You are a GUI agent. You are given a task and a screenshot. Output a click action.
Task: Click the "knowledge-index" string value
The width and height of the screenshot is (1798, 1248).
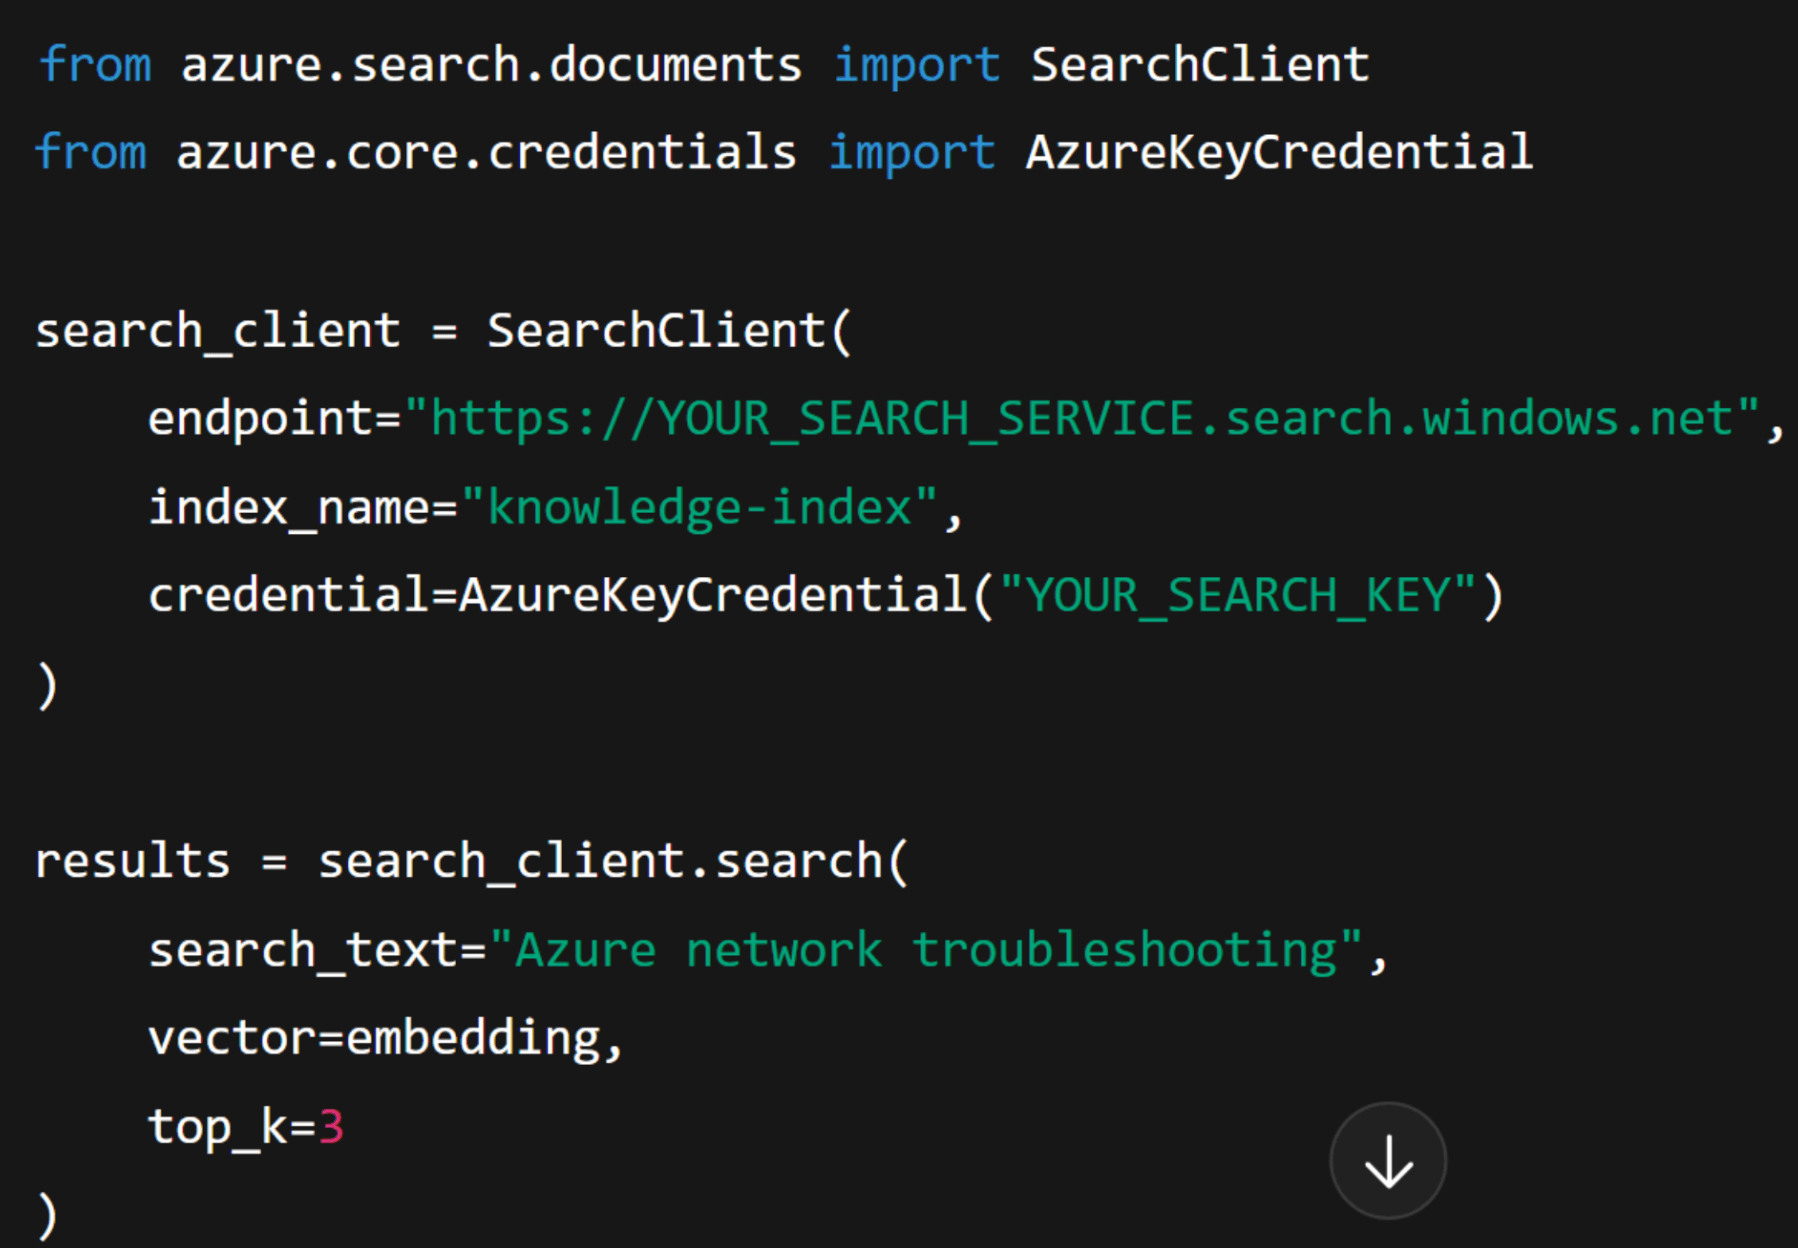pyautogui.click(x=699, y=507)
